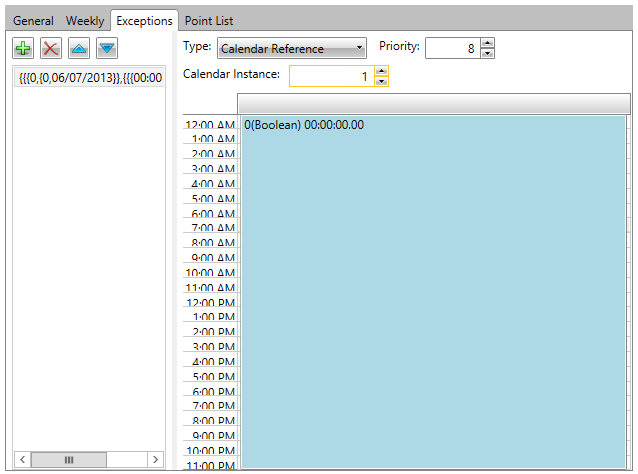Click the move up arrow icon
This screenshot has height=474, width=638.
point(79,48)
